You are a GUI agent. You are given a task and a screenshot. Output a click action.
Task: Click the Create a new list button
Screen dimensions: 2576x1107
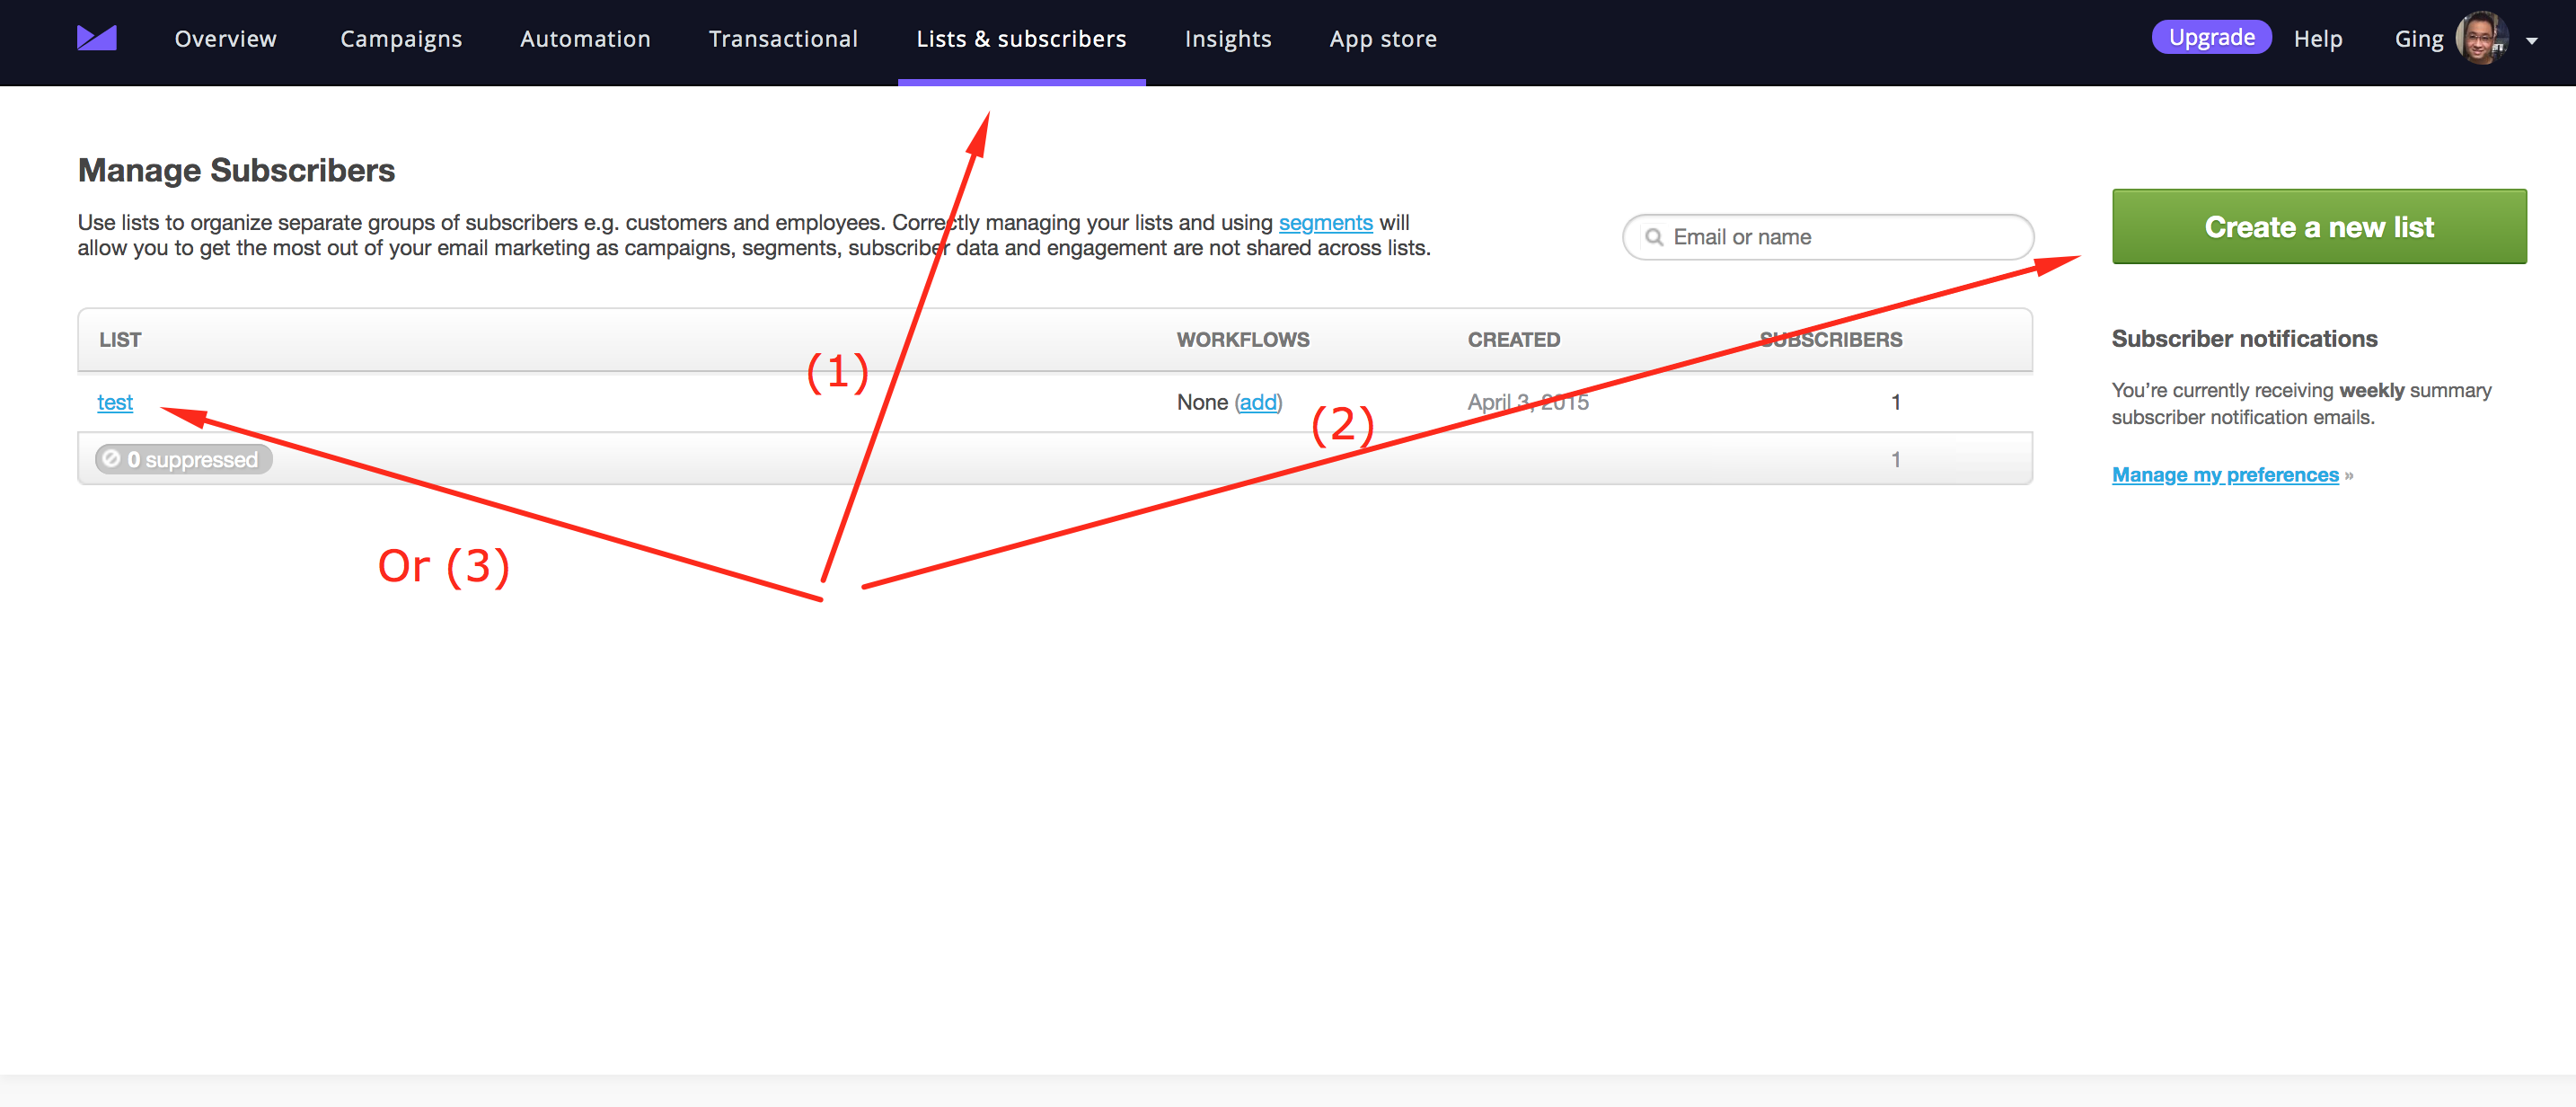2319,227
